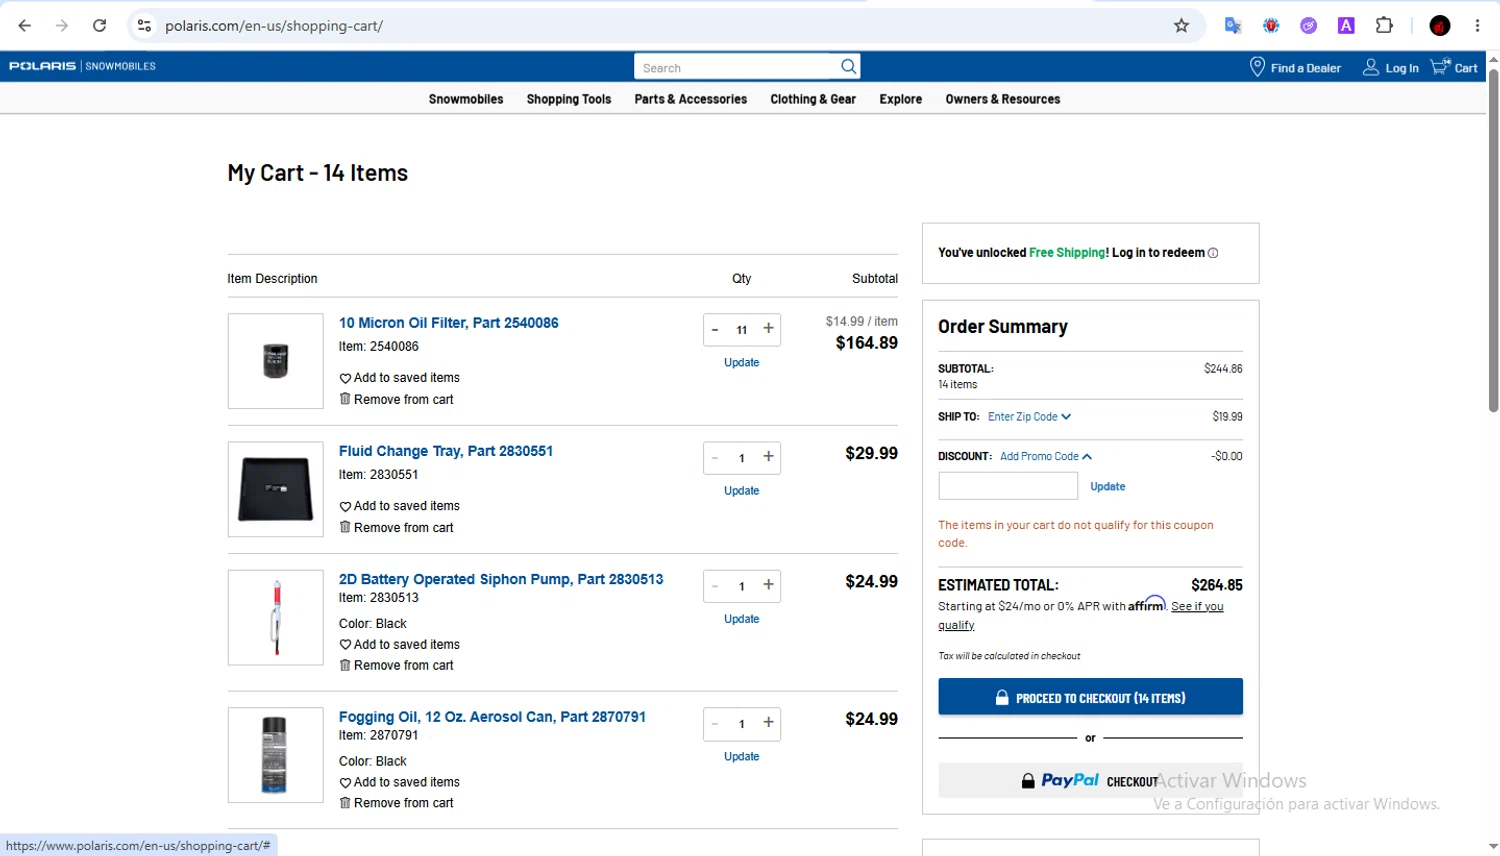Decrease Fluid Change Tray quantity
Image resolution: width=1500 pixels, height=856 pixels.
pos(715,457)
